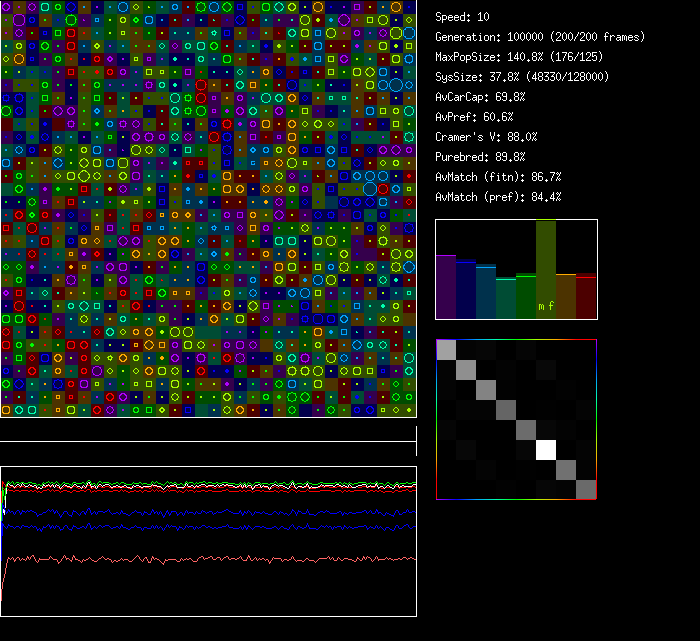Click the red bar ending the histogram
The width and height of the screenshot is (700, 641).
coord(586,297)
